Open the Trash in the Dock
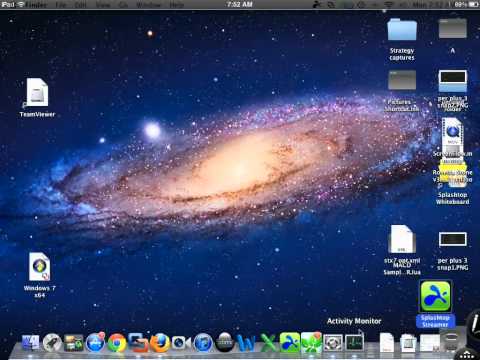The width and height of the screenshot is (480, 360). 451,342
